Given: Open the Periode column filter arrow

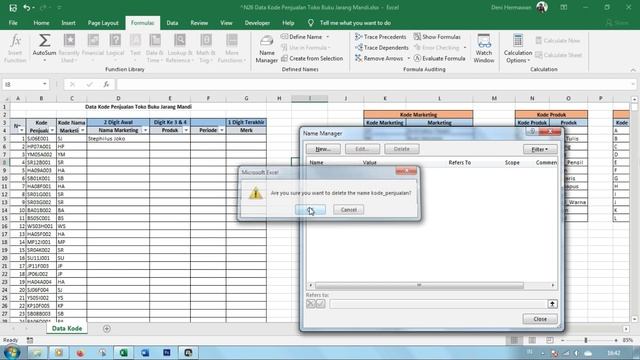Looking at the screenshot, I should (x=222, y=130).
